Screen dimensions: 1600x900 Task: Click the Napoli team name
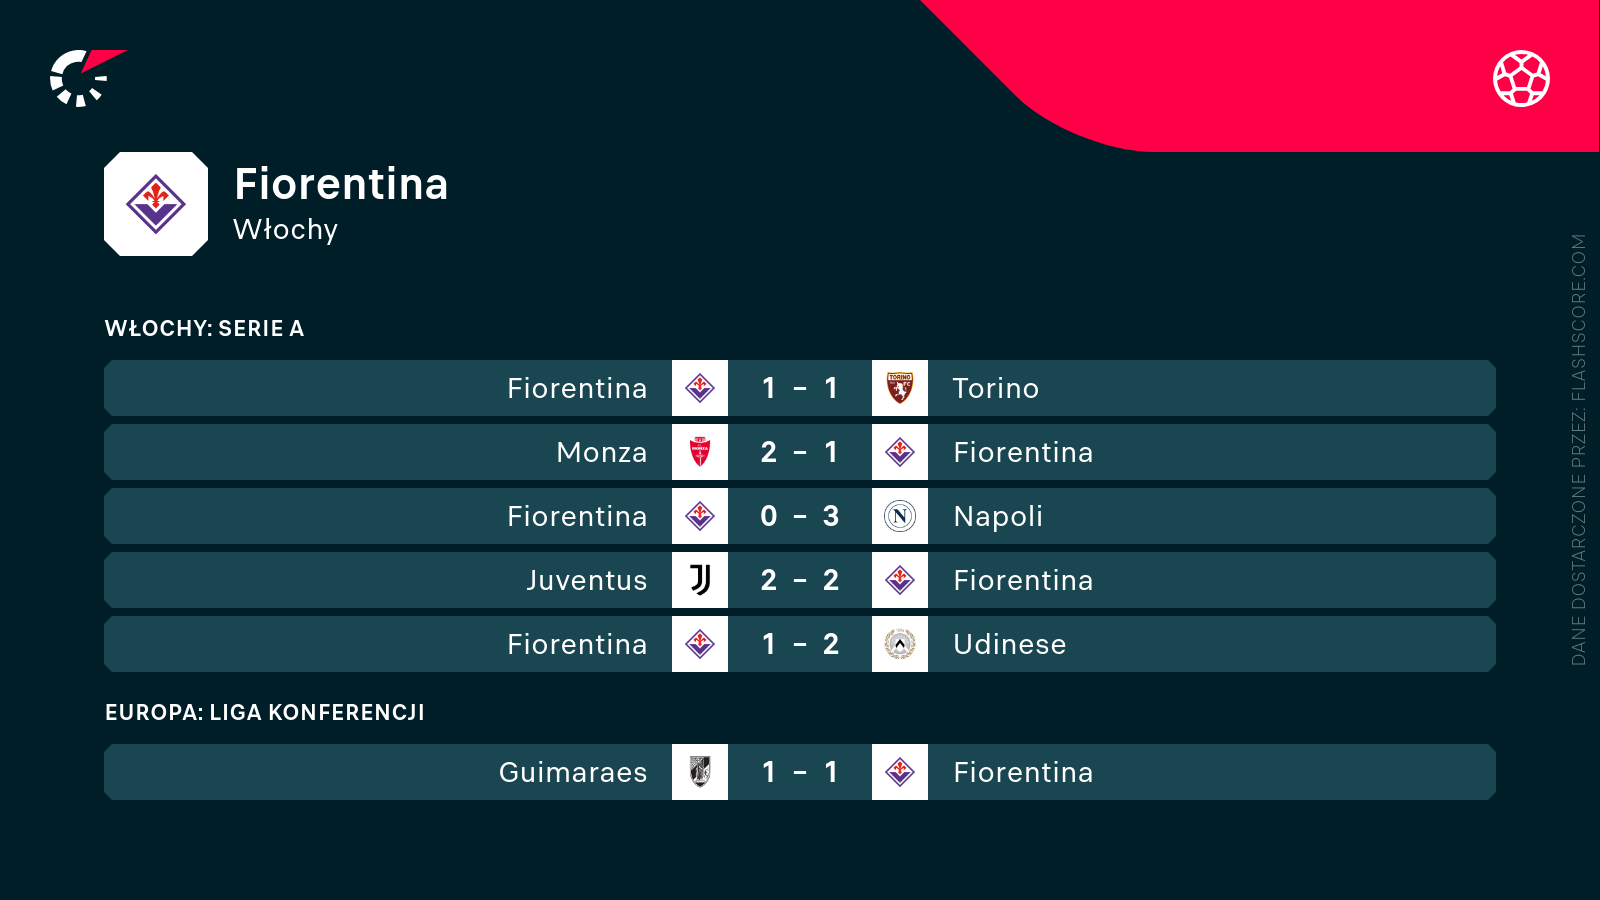(998, 516)
